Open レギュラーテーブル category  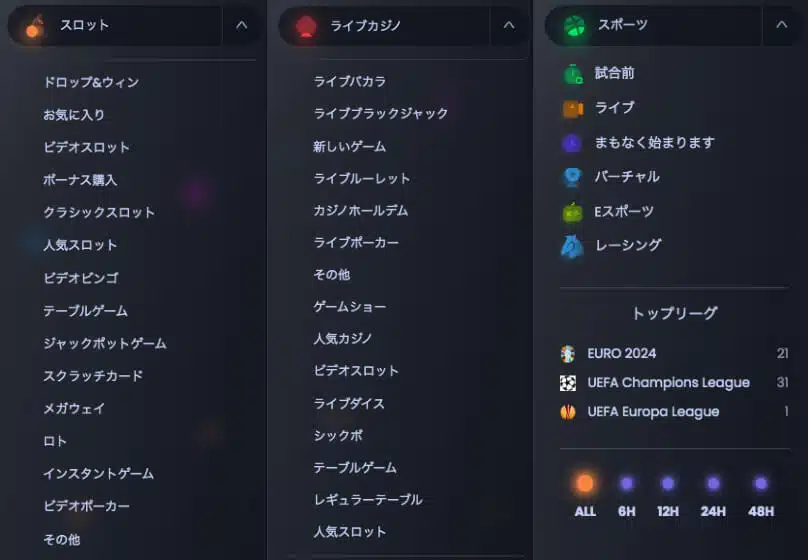(x=368, y=500)
